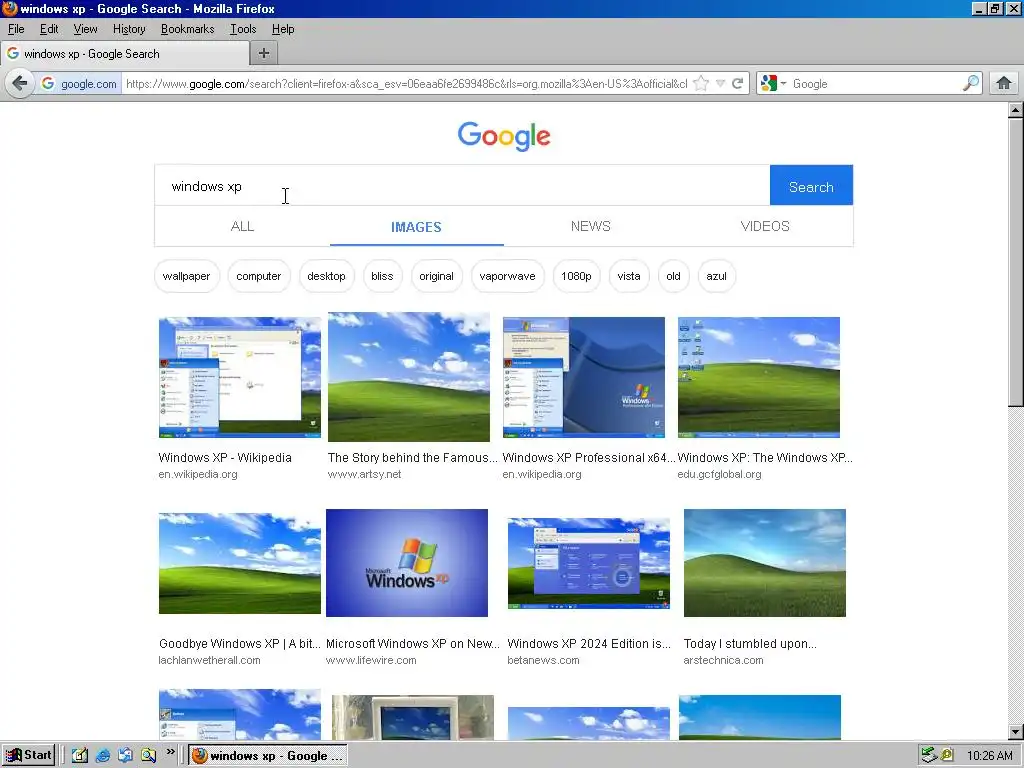The width and height of the screenshot is (1024, 768).
Task: Open the Edit menu
Action: click(49, 29)
